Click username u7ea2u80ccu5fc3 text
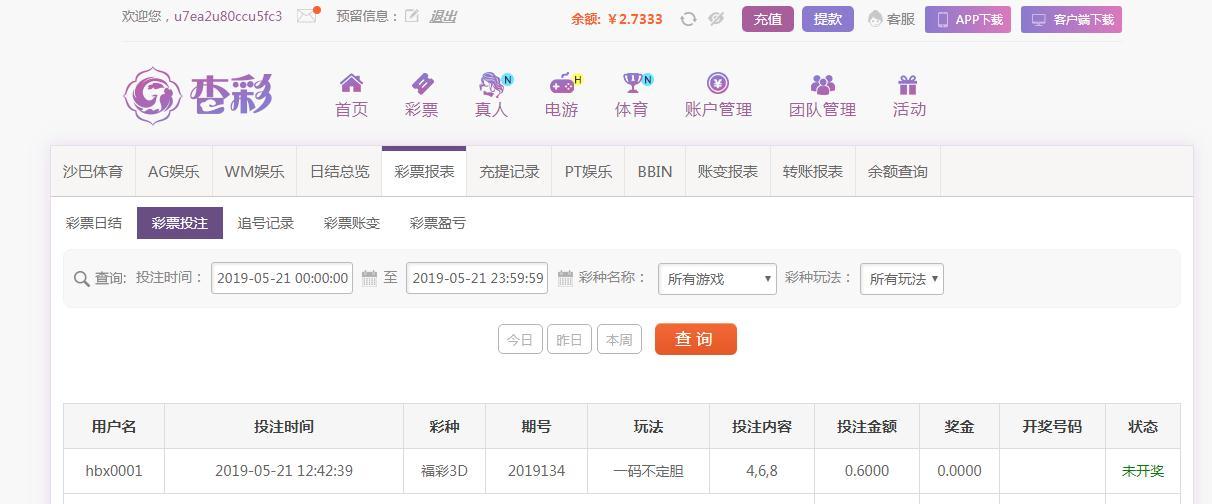The width and height of the screenshot is (1212, 504). [x=228, y=16]
